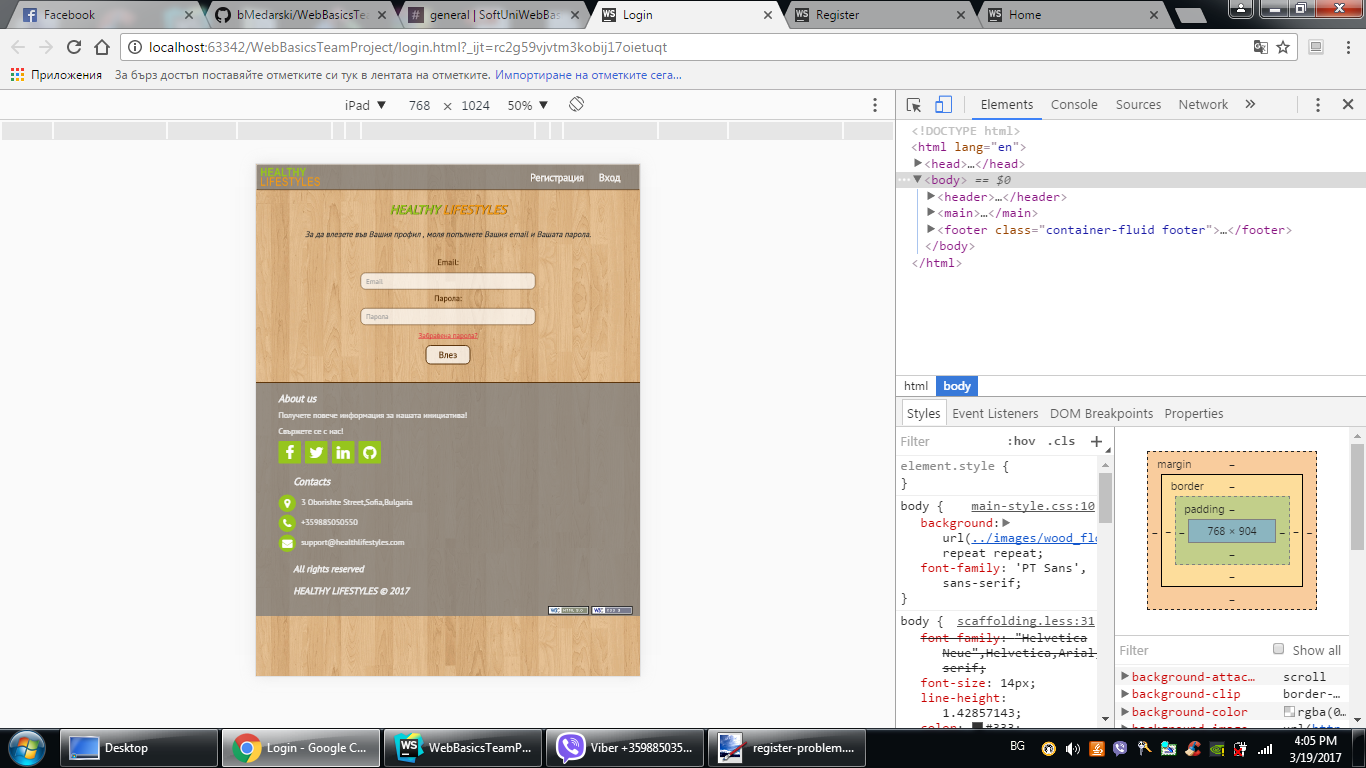Click the Email input field on the page
Viewport: 1366px width, 768px height.
click(448, 282)
